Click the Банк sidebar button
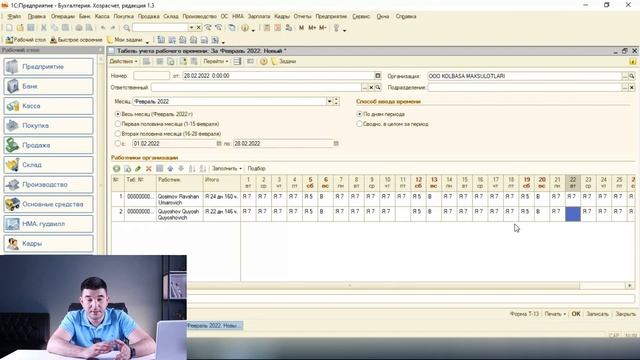The width and height of the screenshot is (640, 360). click(x=49, y=86)
